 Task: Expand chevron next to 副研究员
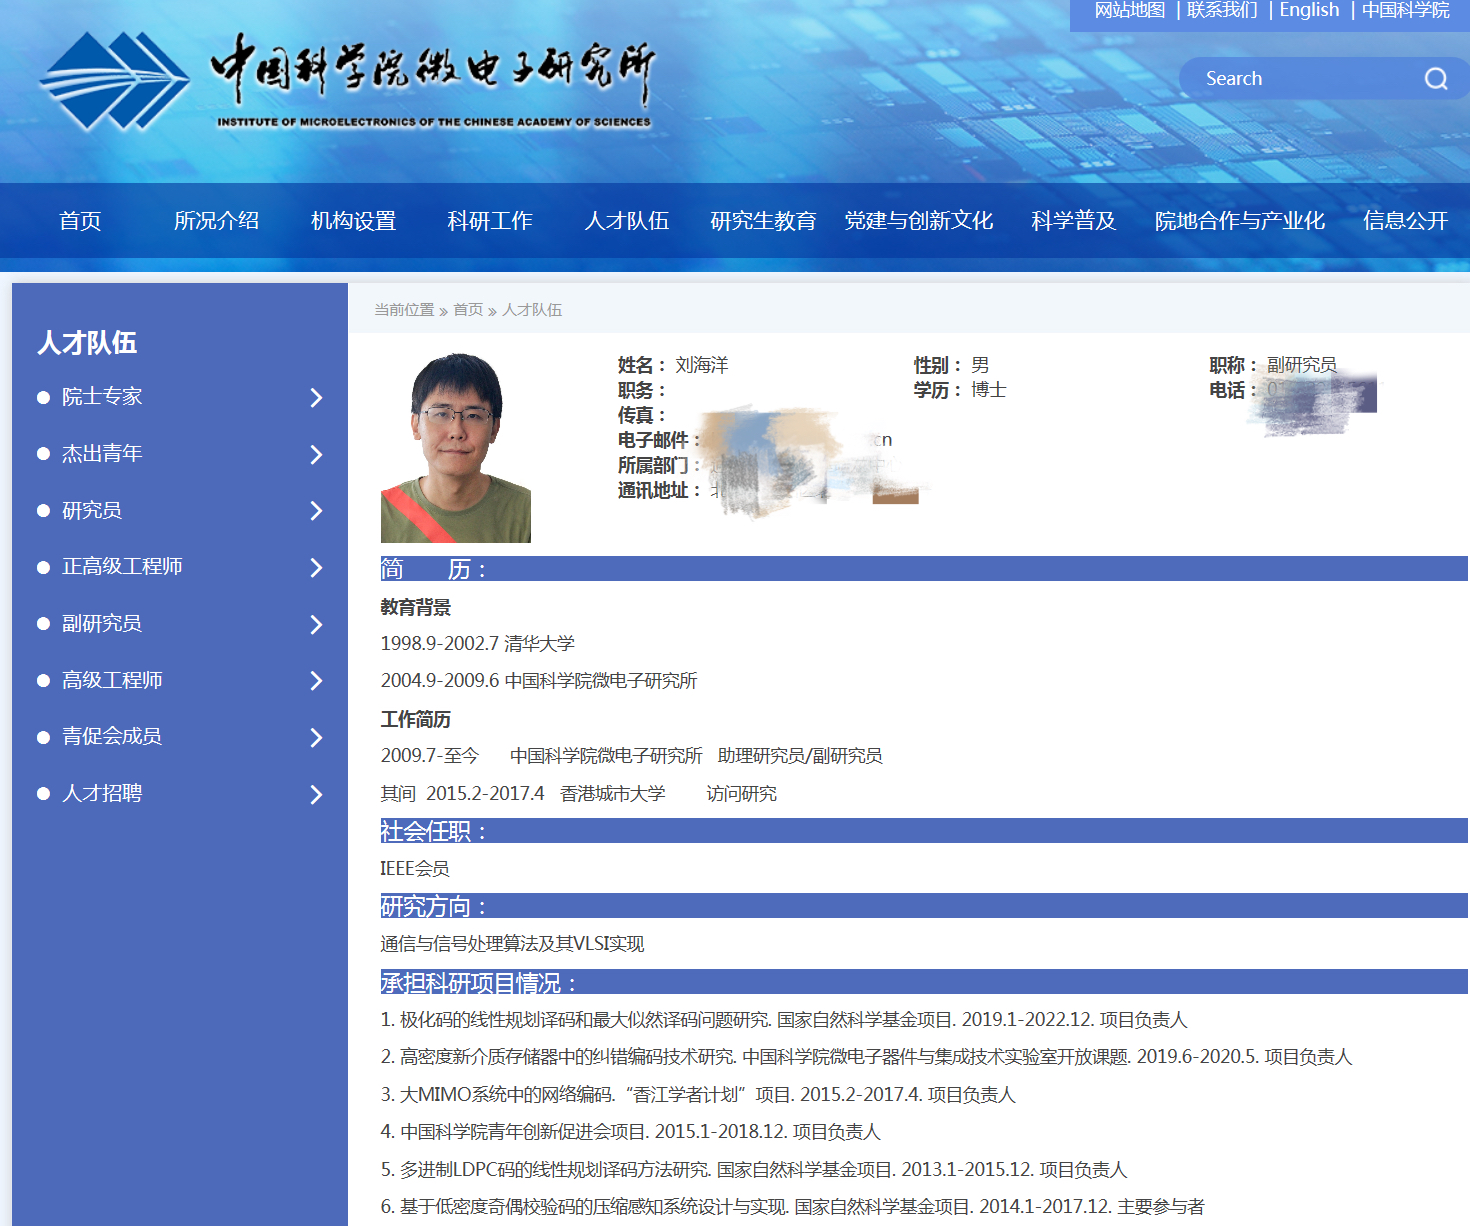coord(316,625)
